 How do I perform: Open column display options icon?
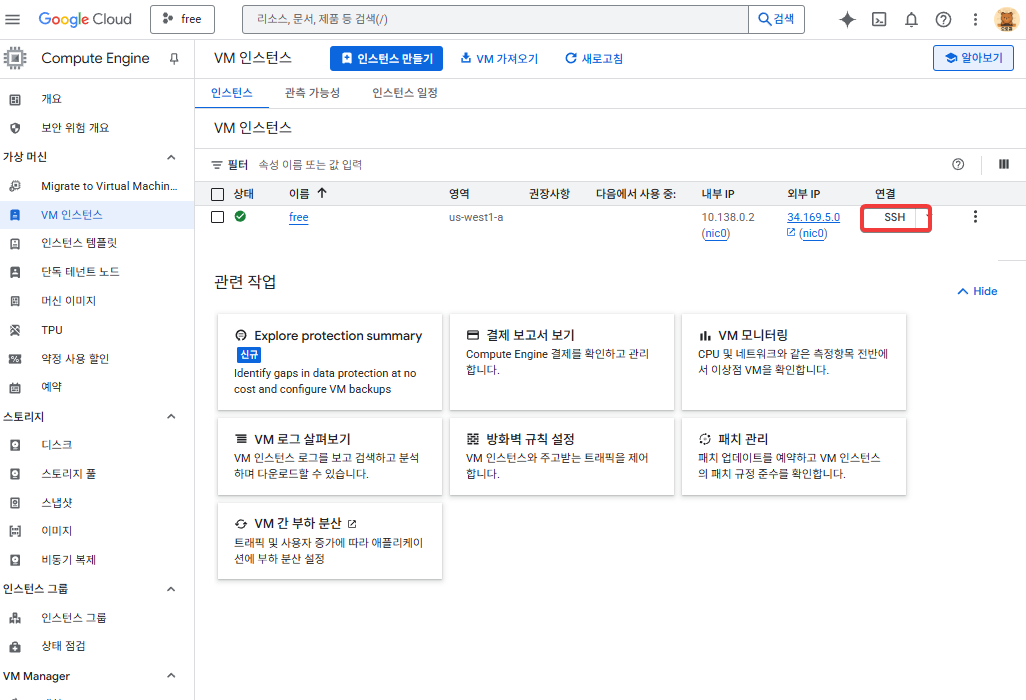[1003, 164]
